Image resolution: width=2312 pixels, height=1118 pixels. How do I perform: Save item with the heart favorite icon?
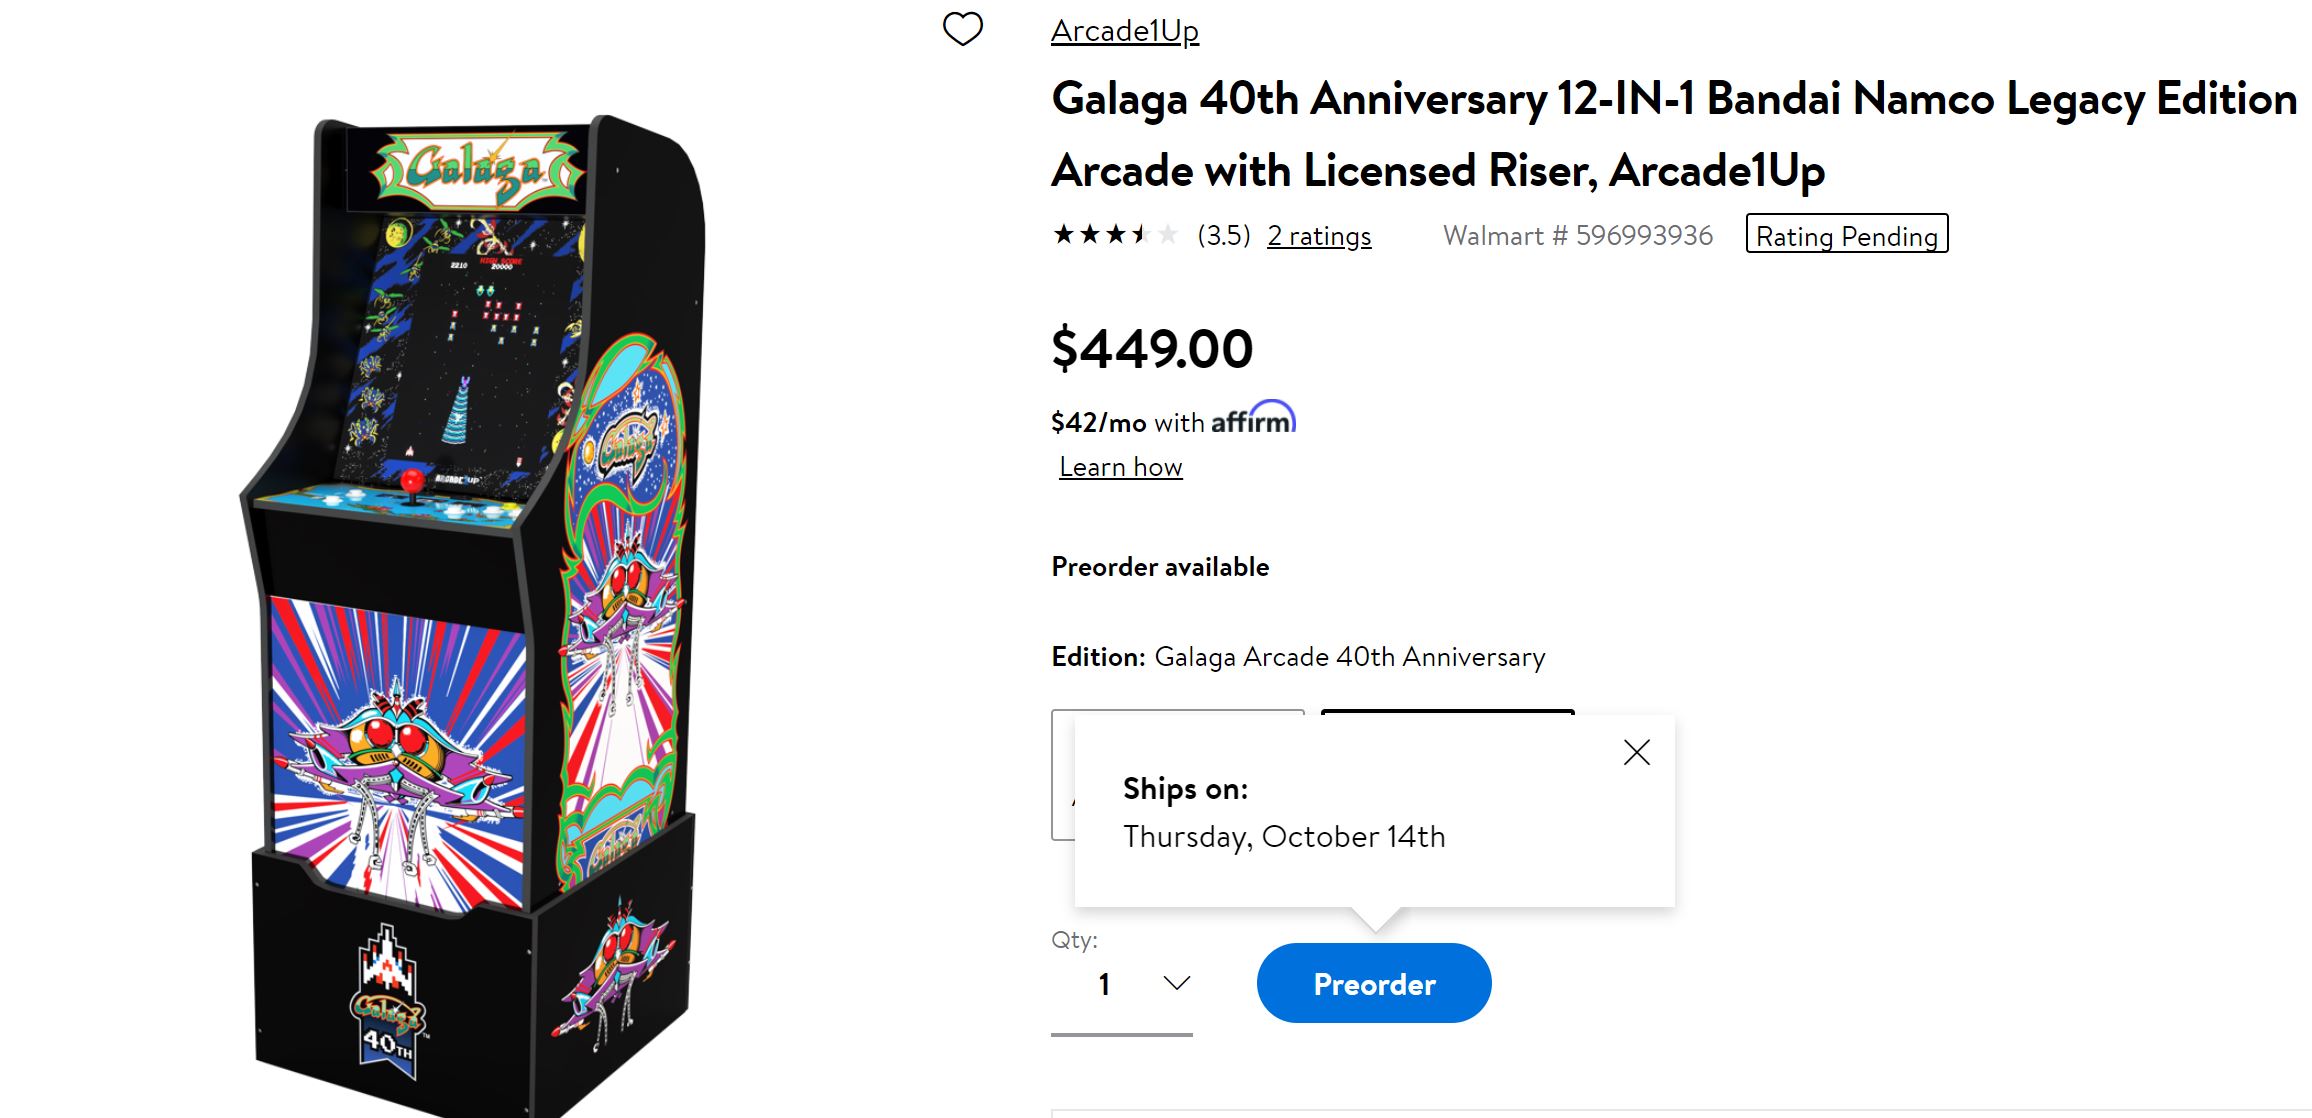pos(963,29)
